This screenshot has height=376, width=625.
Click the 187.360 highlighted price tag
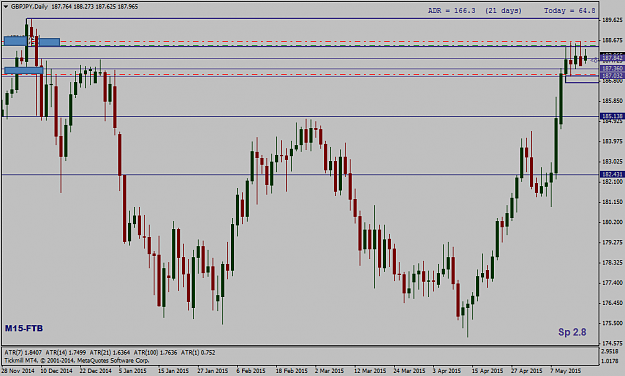tap(612, 69)
